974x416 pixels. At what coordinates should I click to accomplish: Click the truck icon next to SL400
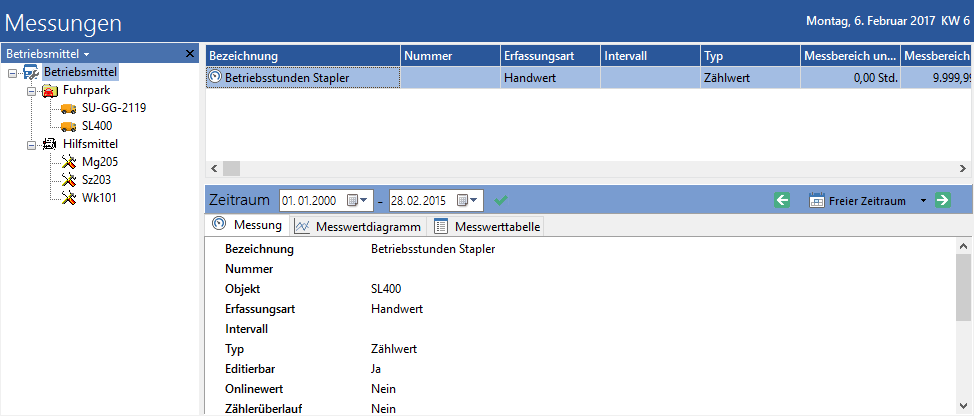(x=69, y=127)
